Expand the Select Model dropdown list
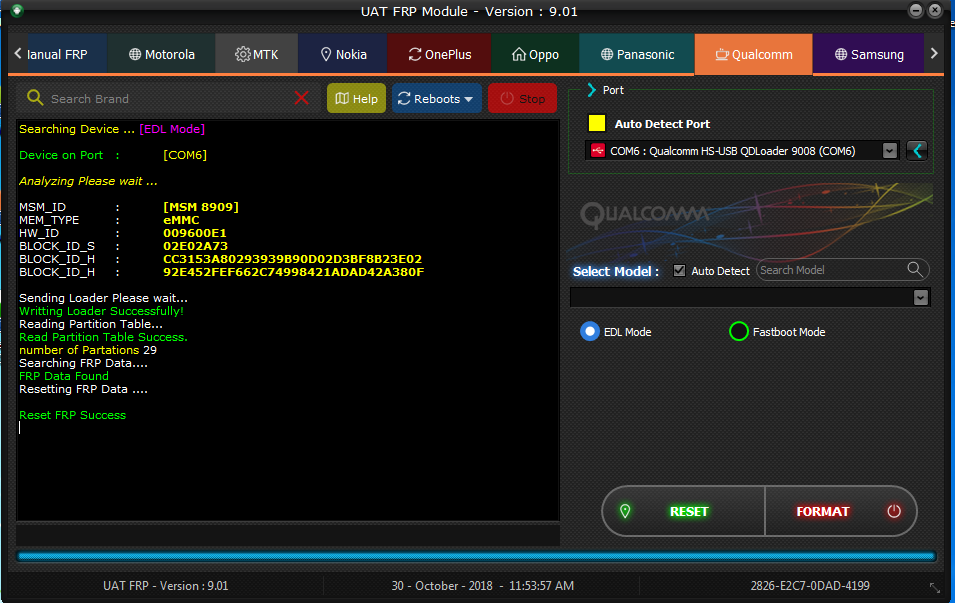Screen dimensions: 955x603 pos(920,298)
